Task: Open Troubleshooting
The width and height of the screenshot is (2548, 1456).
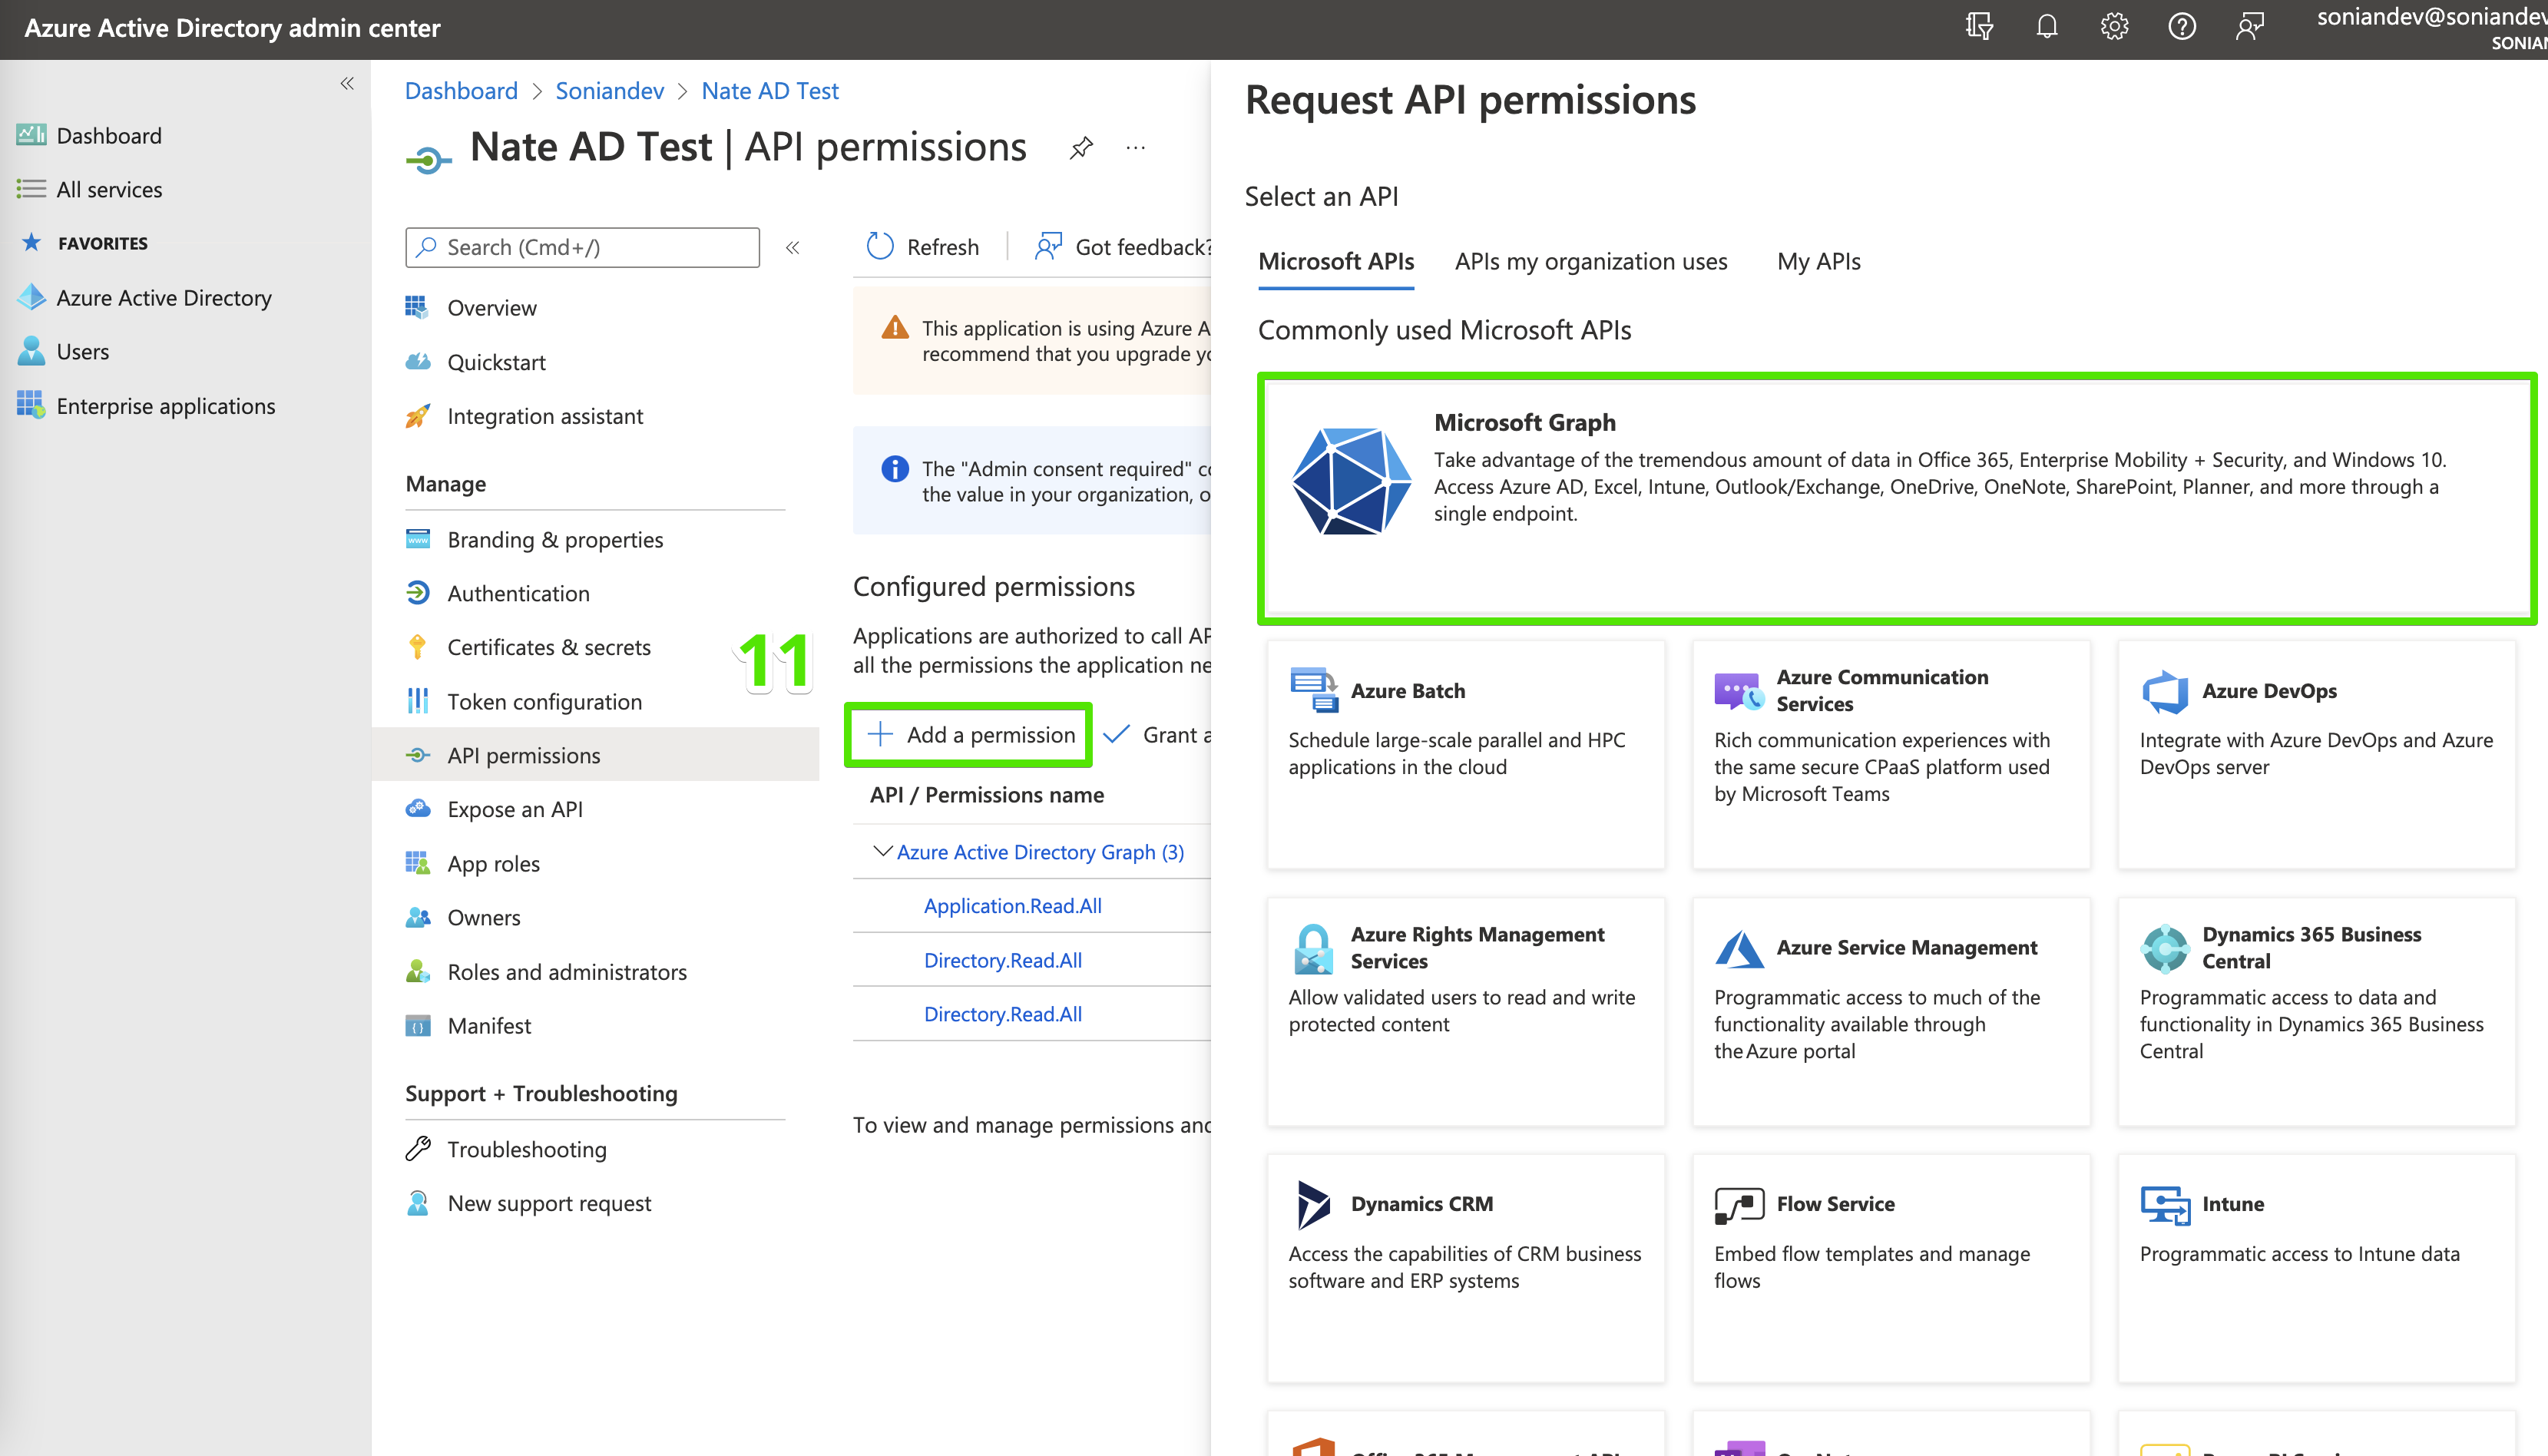Action: tap(526, 1149)
